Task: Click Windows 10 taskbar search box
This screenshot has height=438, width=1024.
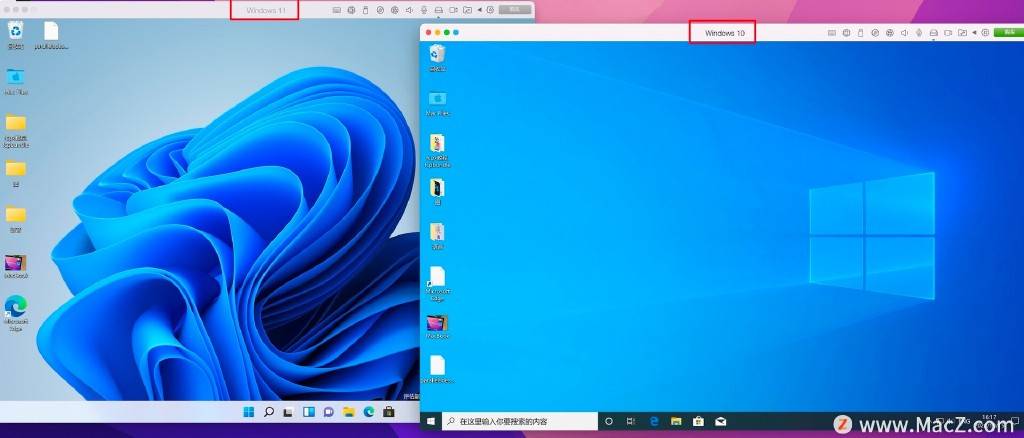Action: 520,422
